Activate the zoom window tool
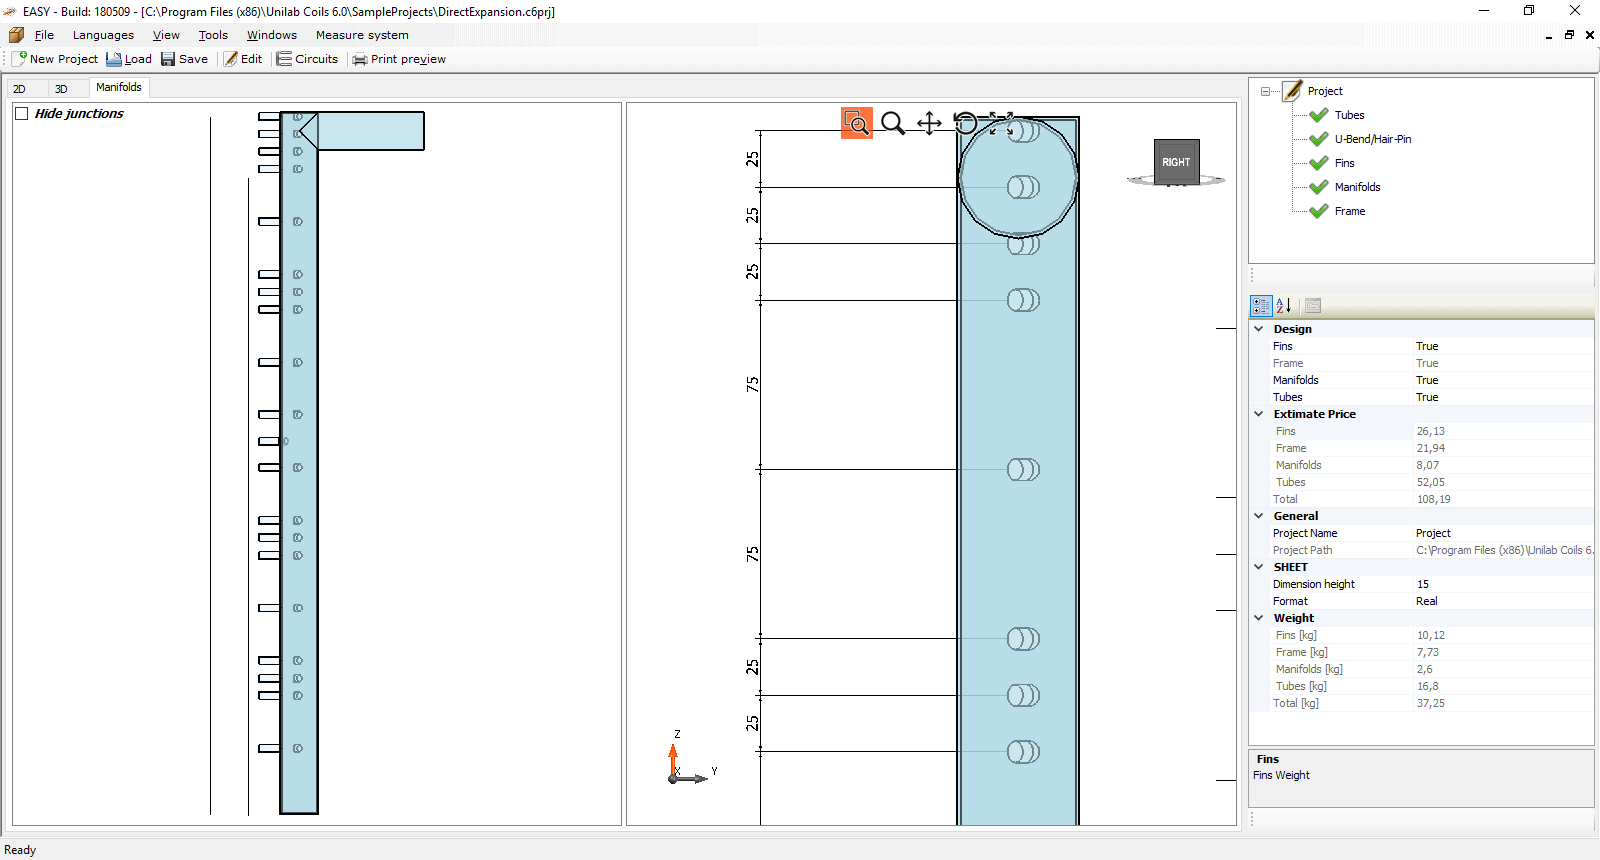This screenshot has width=1600, height=860. point(857,123)
